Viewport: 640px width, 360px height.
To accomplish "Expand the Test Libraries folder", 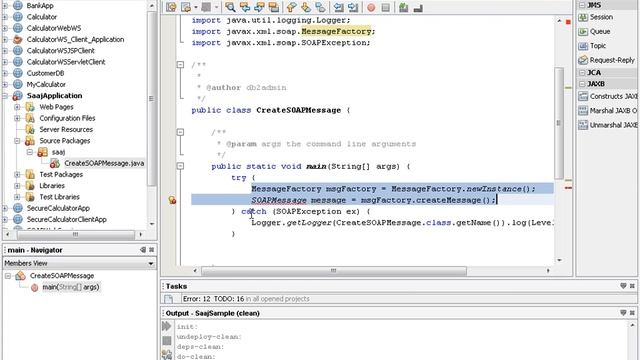I will [17, 197].
